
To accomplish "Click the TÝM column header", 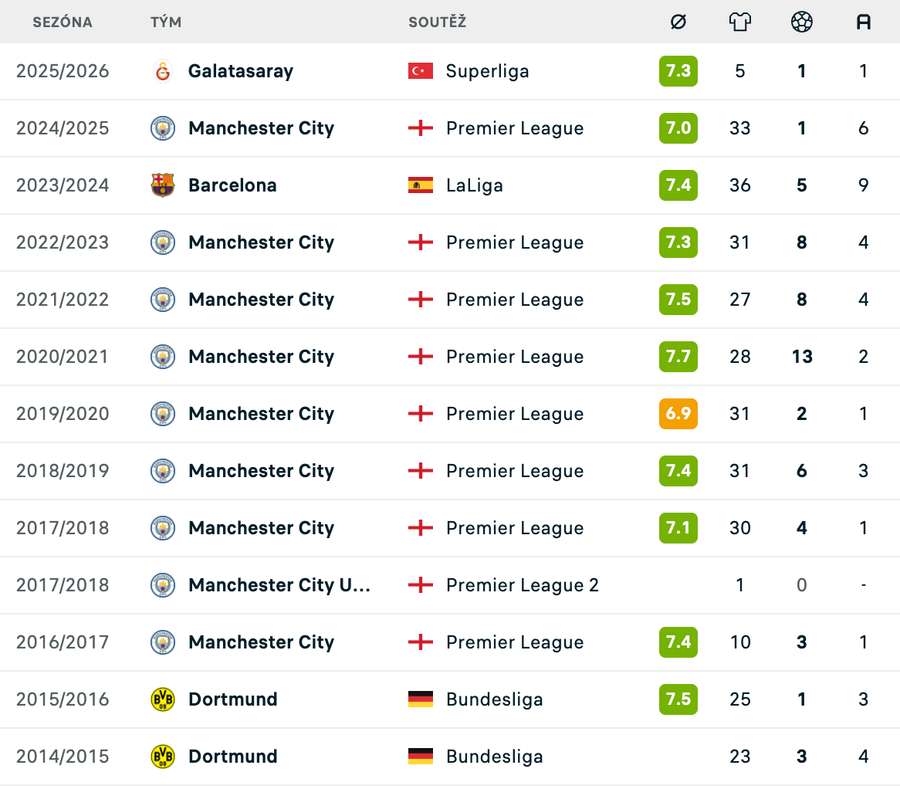I will [166, 21].
